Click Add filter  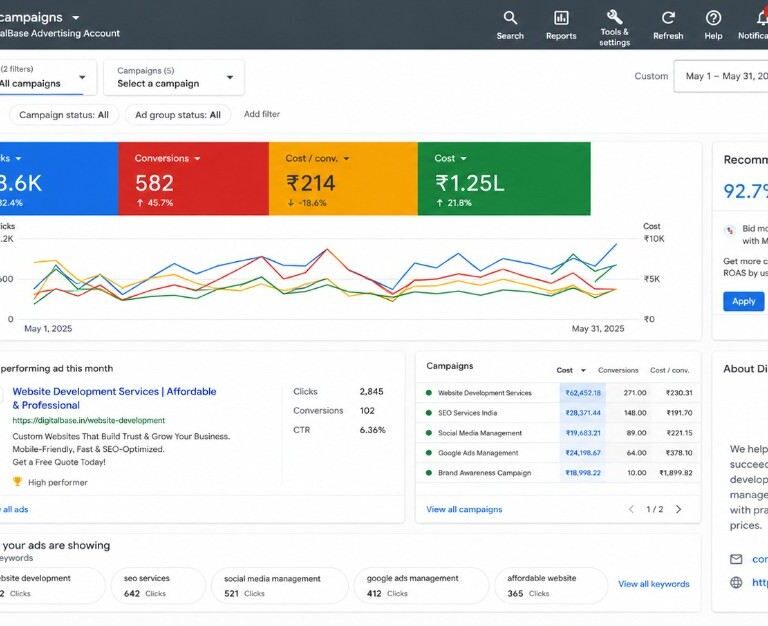pyautogui.click(x=262, y=114)
